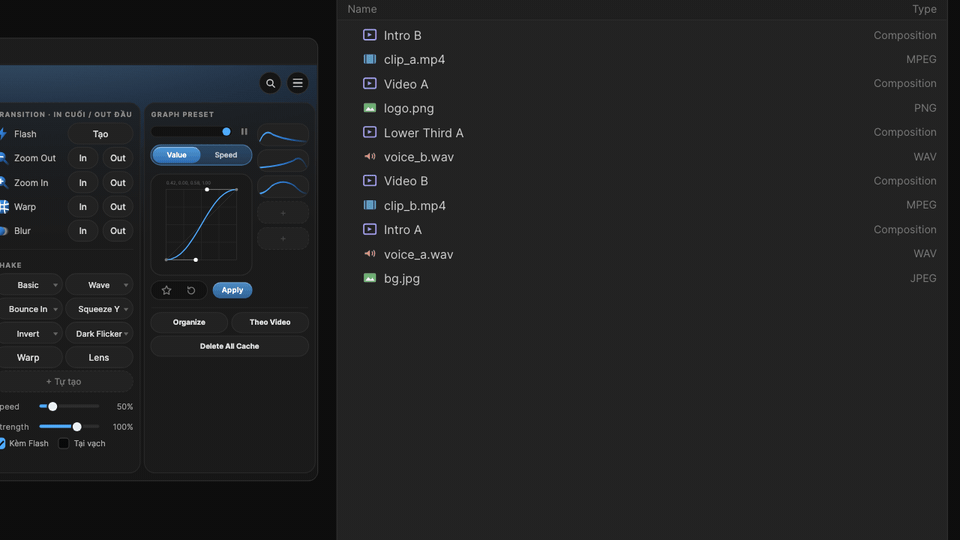
Task: Apply Zoom Out Out transition
Action: tap(118, 158)
